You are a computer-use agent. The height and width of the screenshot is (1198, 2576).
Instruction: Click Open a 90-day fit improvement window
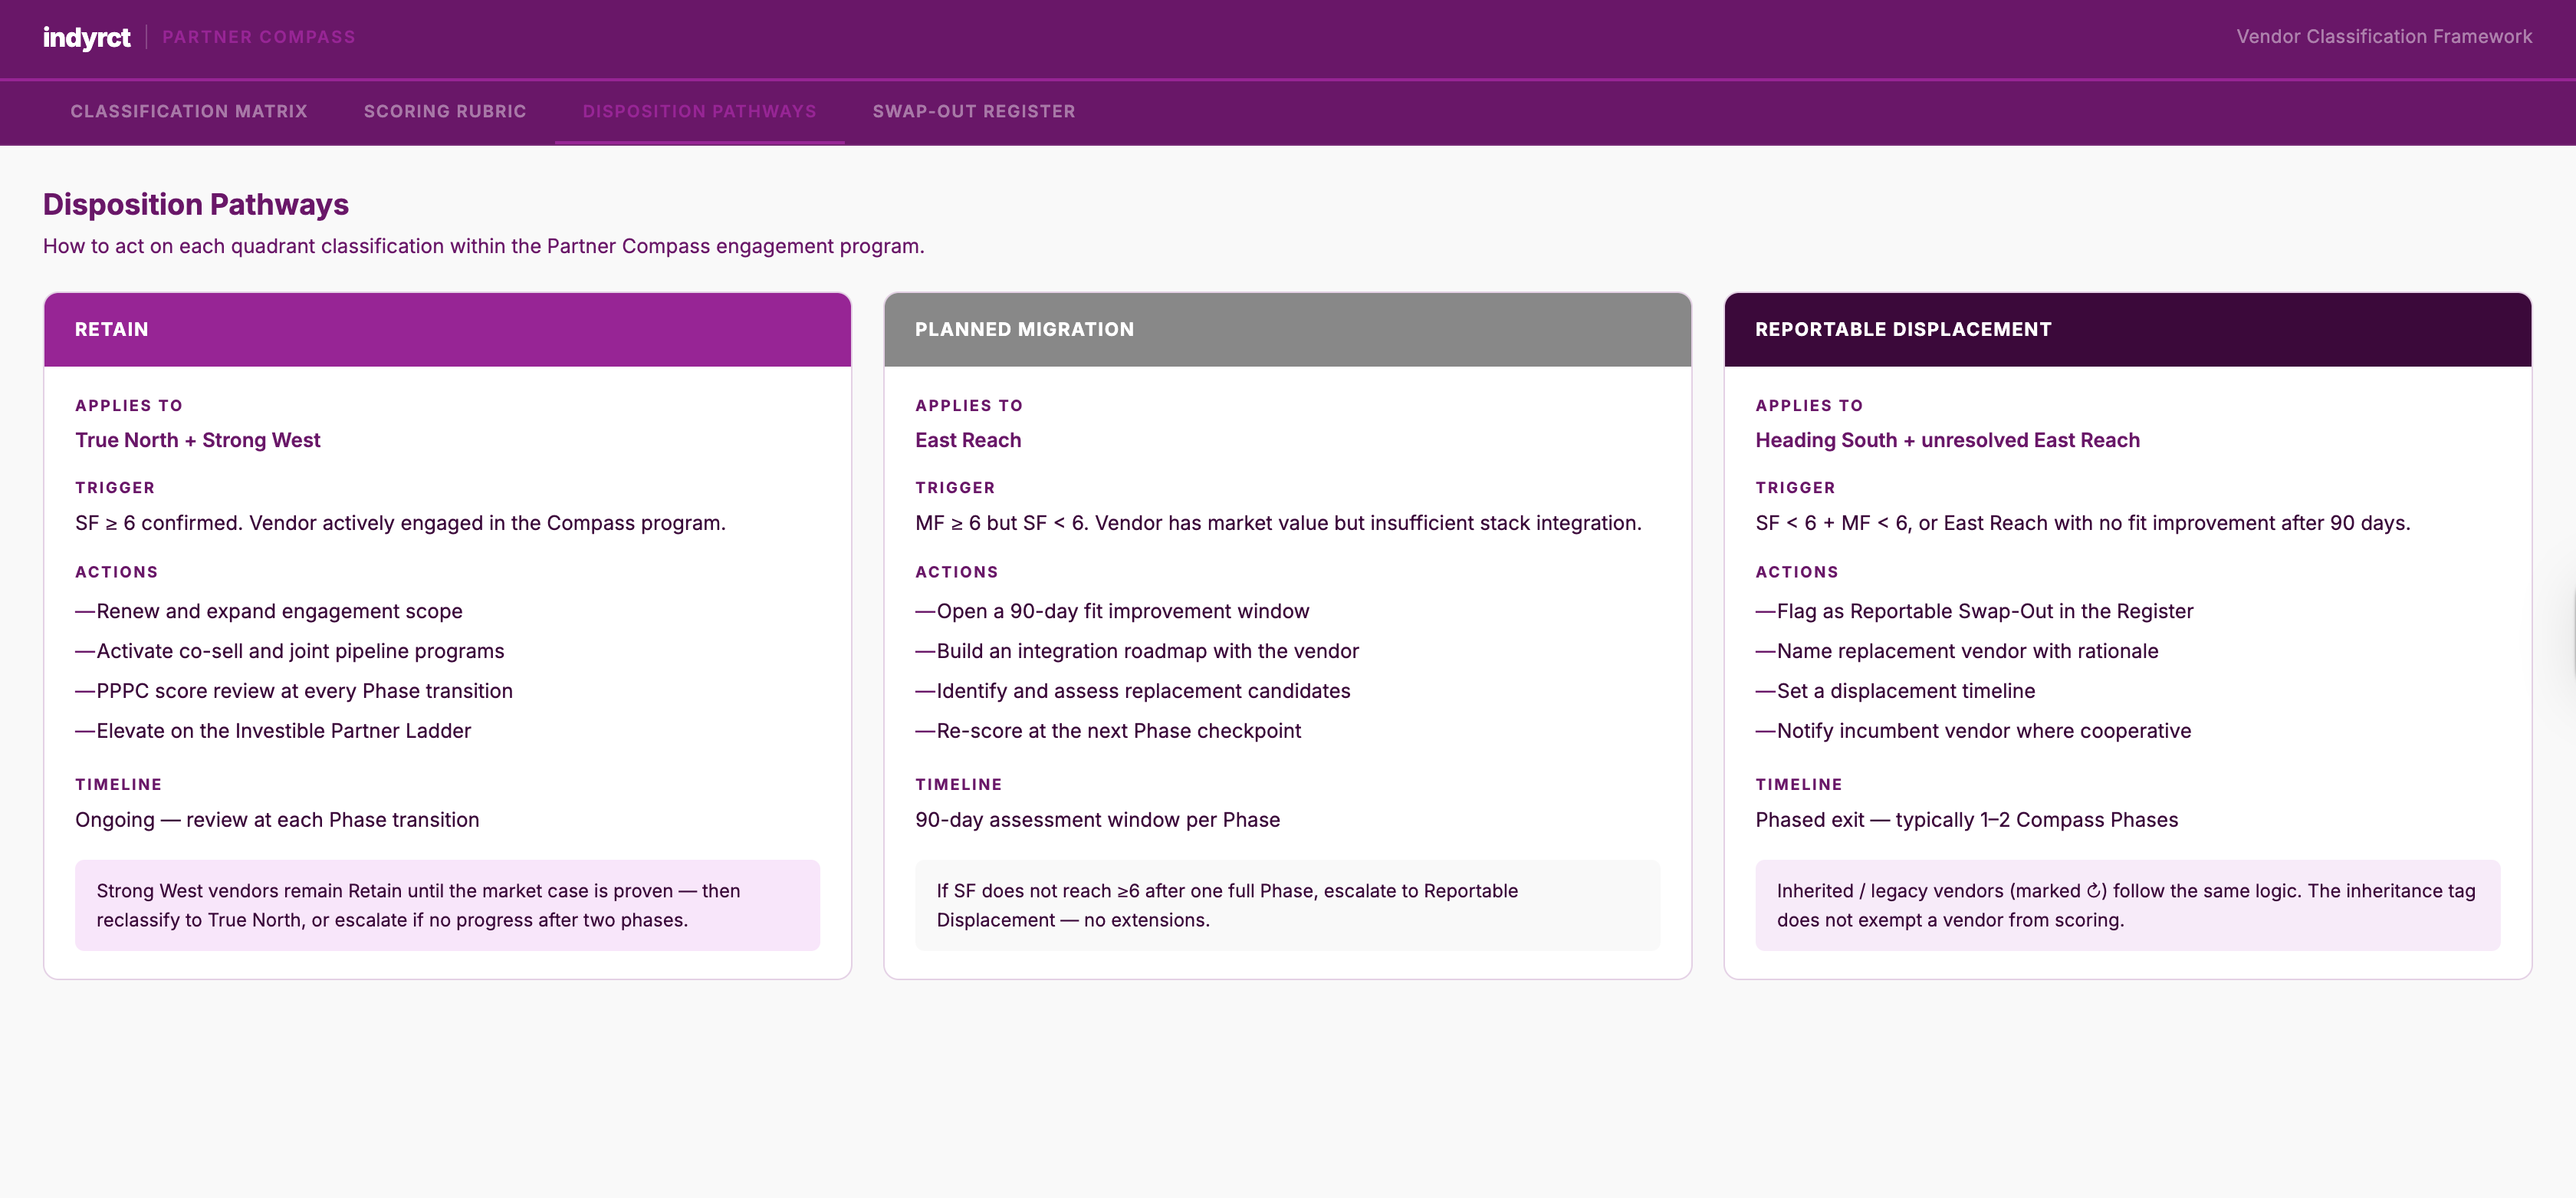[1112, 611]
